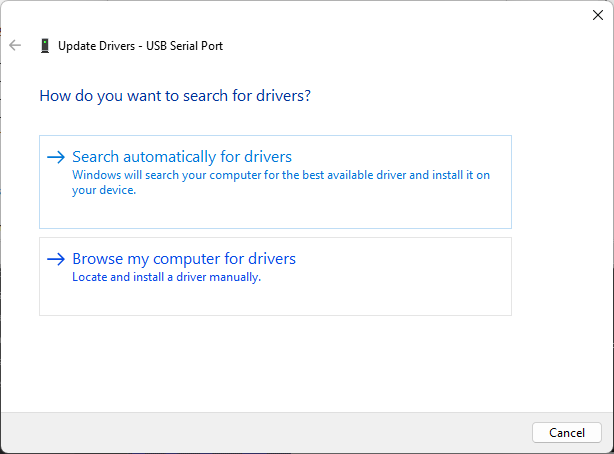Viewport: 614px width, 454px height.
Task: Go back with the left arrow icon
Action: (15, 45)
